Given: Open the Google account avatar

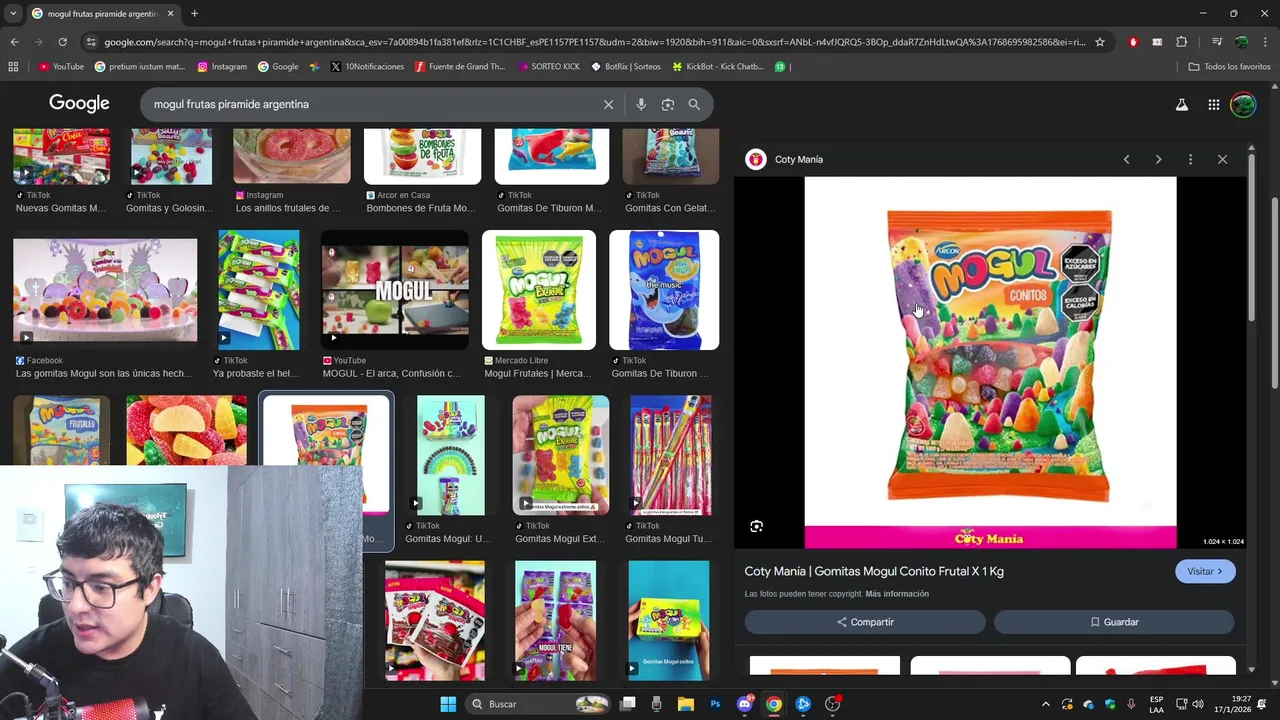Looking at the screenshot, I should (1243, 104).
